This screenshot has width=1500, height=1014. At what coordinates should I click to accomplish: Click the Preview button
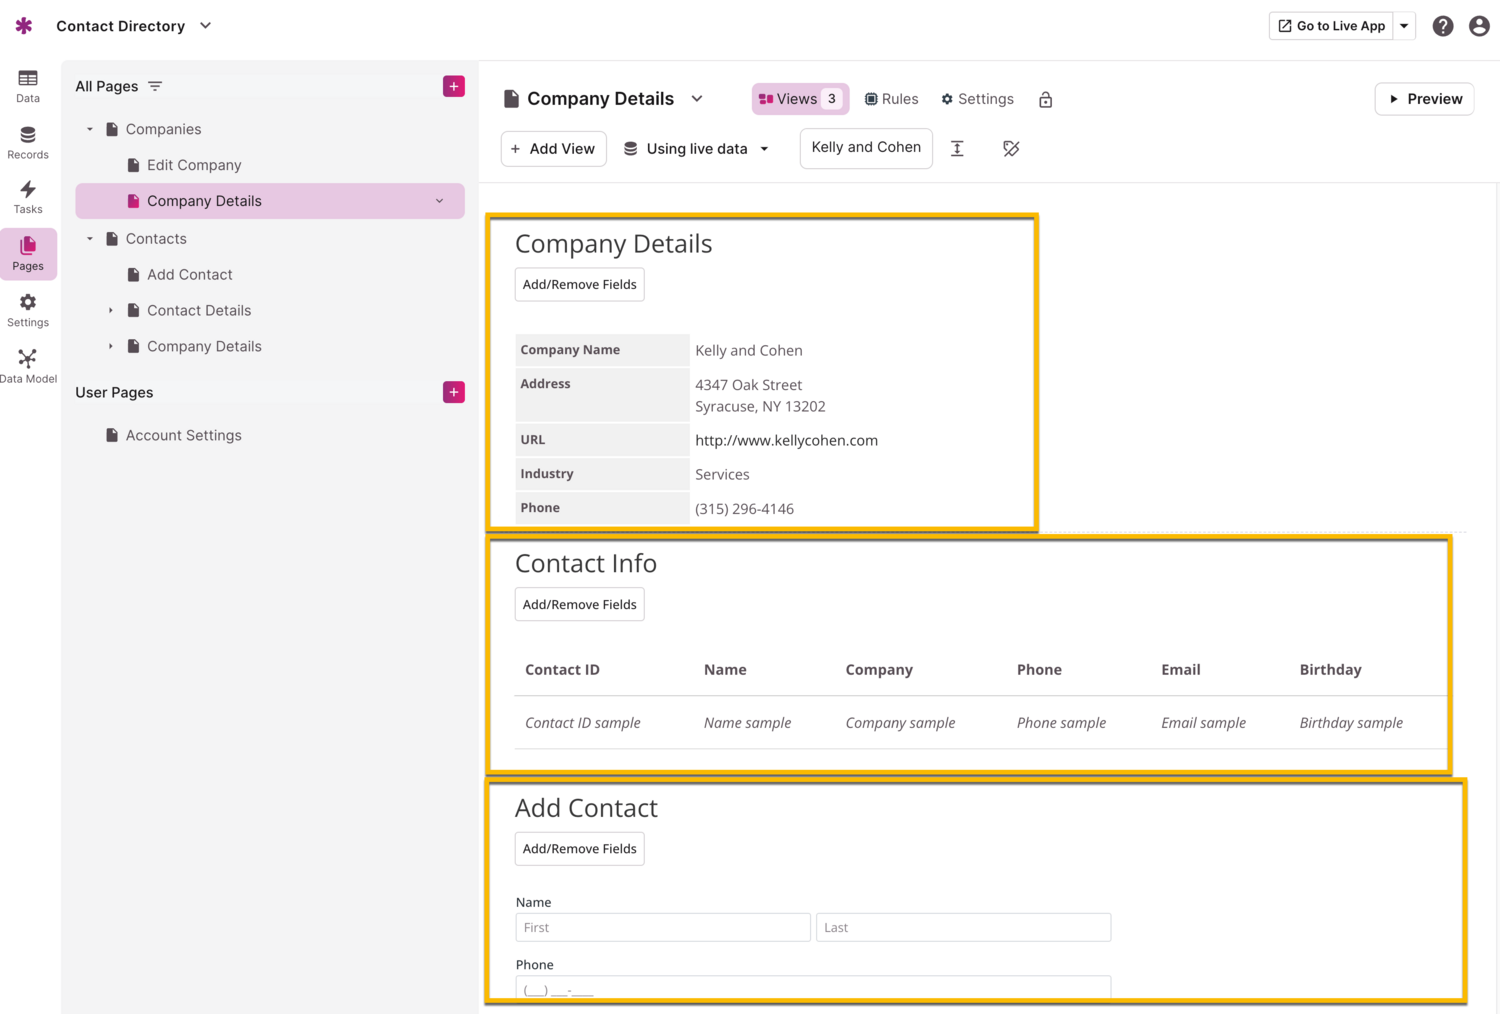coord(1424,99)
